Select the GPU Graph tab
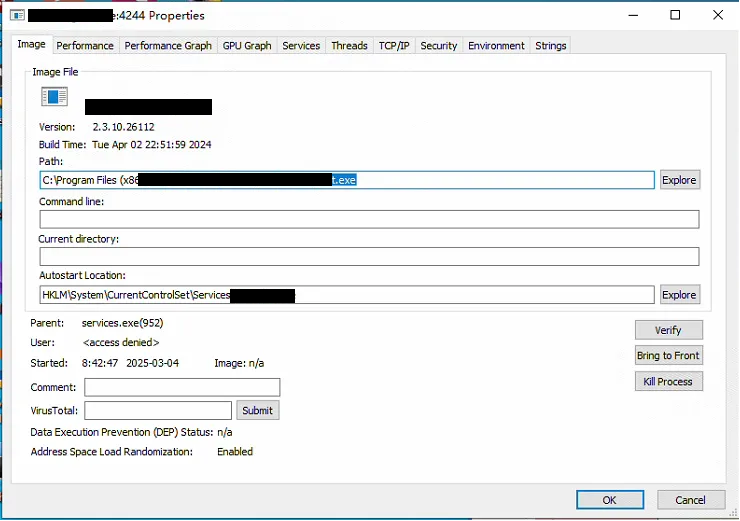Viewport: 740px width, 521px height. (x=247, y=45)
